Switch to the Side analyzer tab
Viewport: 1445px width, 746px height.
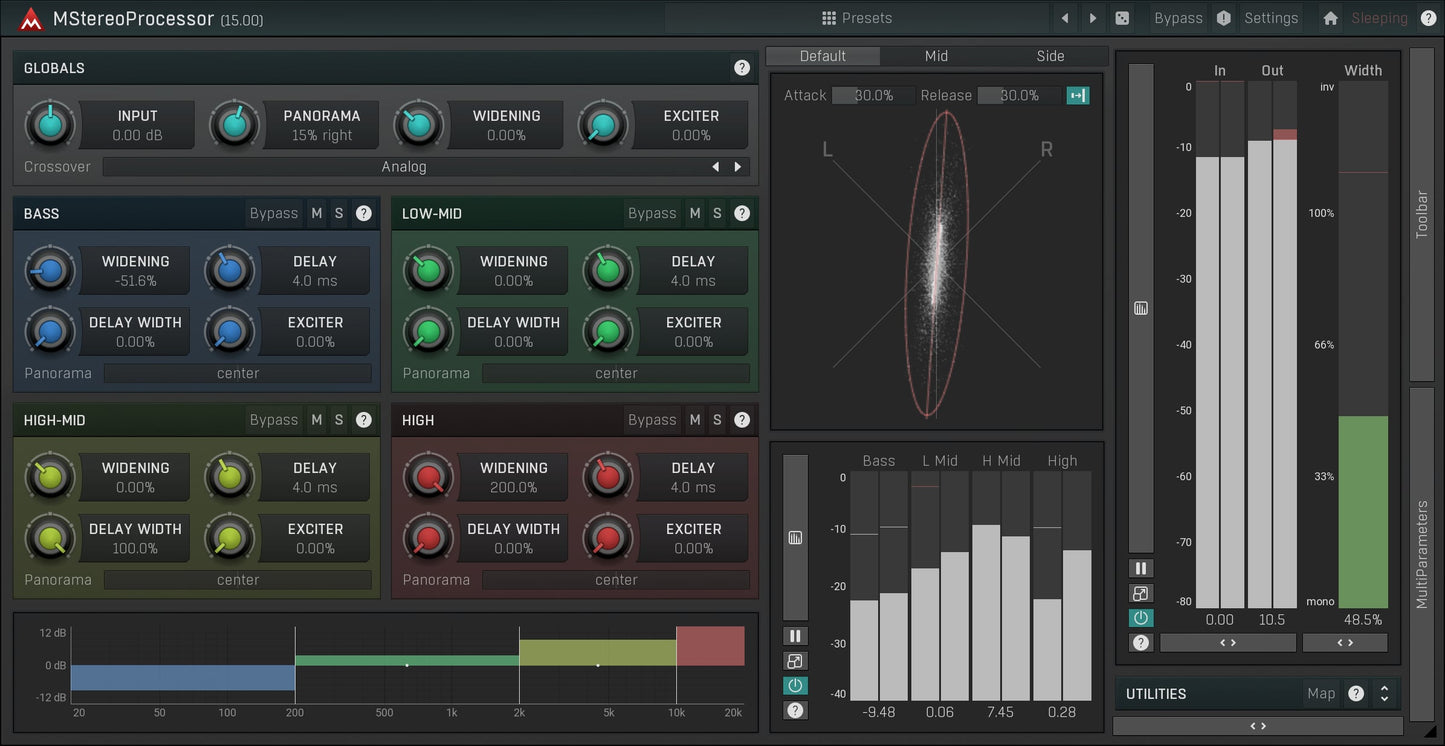pyautogui.click(x=1050, y=56)
